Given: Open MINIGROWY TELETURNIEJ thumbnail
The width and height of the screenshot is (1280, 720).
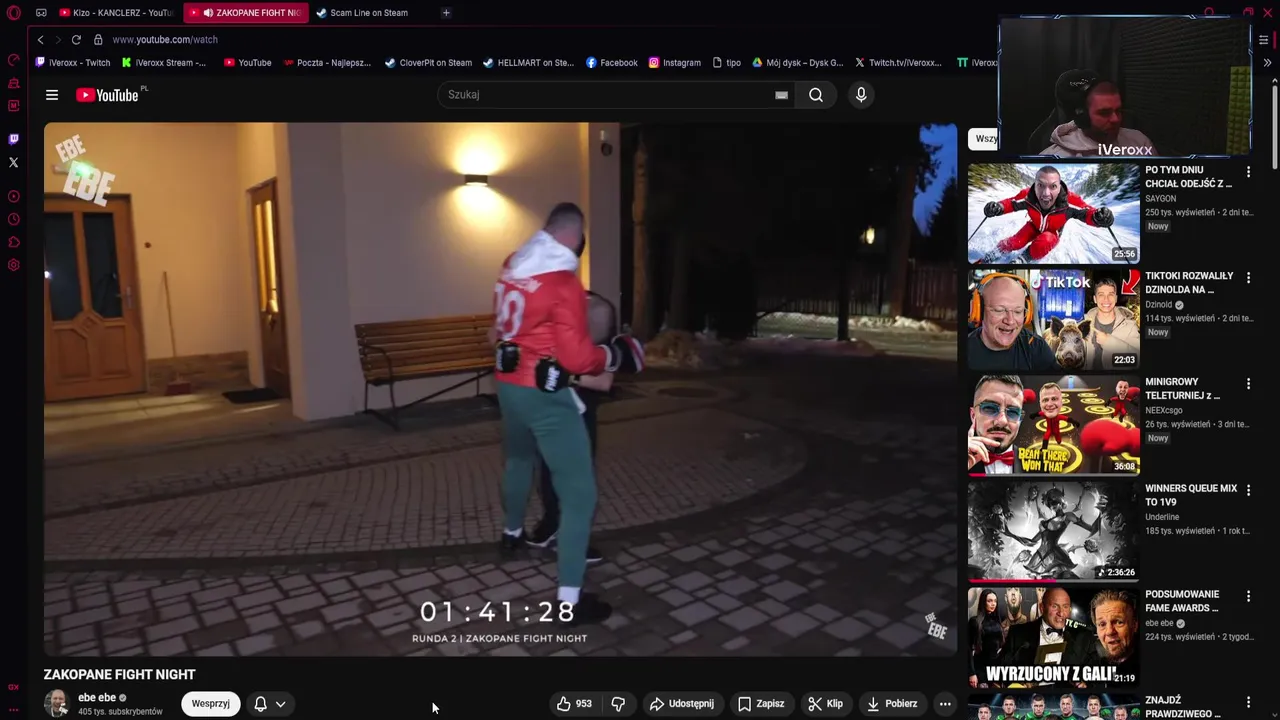Looking at the screenshot, I should point(1054,425).
